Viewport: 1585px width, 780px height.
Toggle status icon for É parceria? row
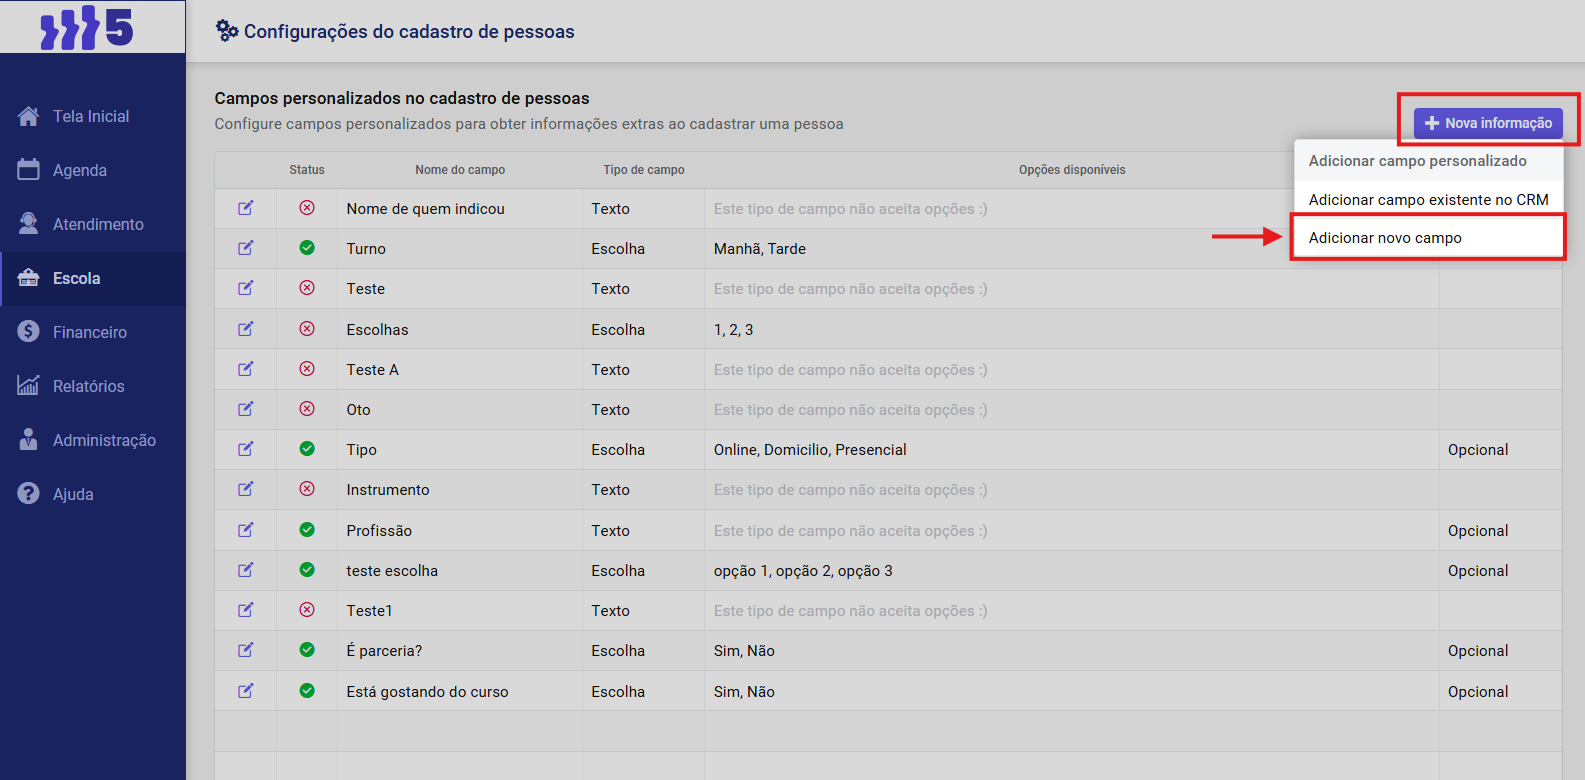pyautogui.click(x=307, y=650)
